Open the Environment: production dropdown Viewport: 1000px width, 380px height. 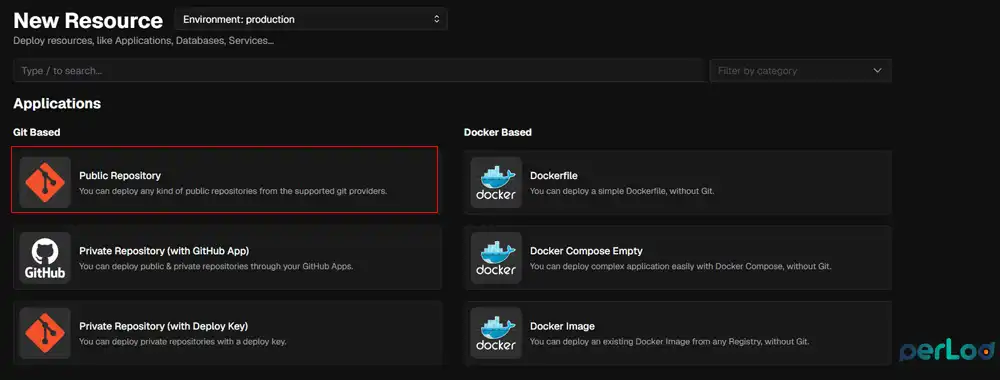click(311, 19)
